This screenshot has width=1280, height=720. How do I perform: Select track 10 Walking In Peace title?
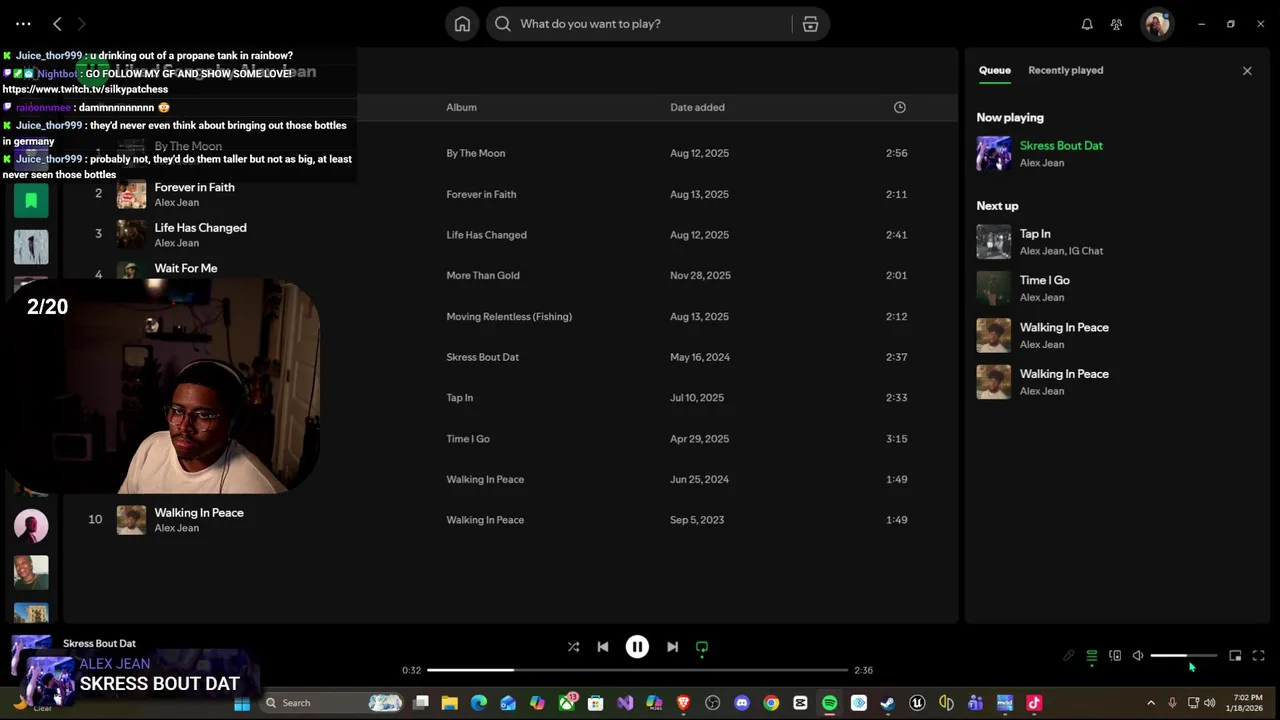(199, 513)
